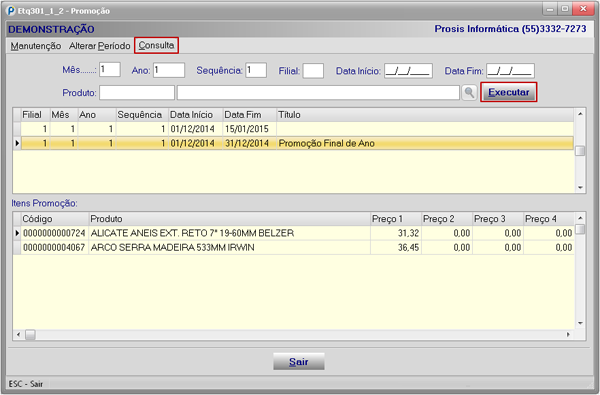Click ARCO SERRA MADEIRA 533MM IRWIN
This screenshot has height=395, width=600.
tap(172, 248)
